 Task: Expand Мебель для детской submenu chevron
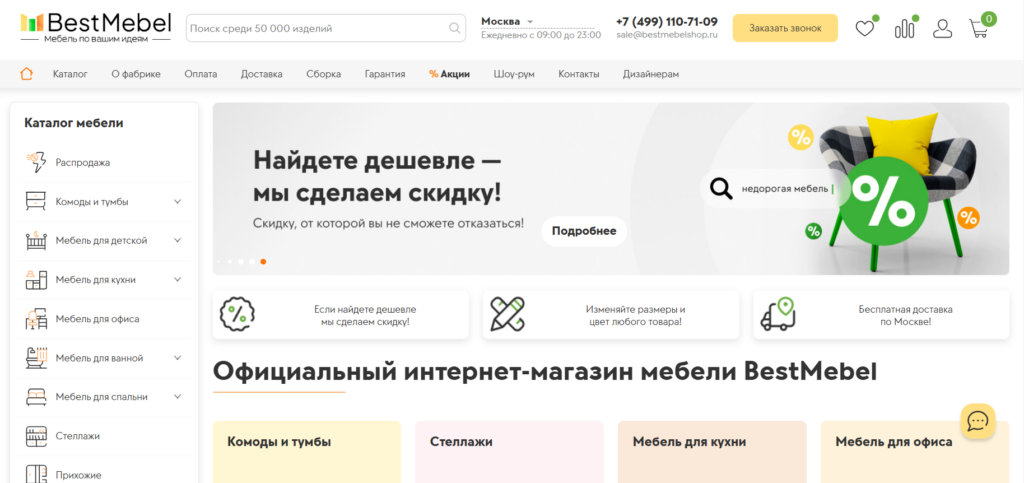pos(178,240)
